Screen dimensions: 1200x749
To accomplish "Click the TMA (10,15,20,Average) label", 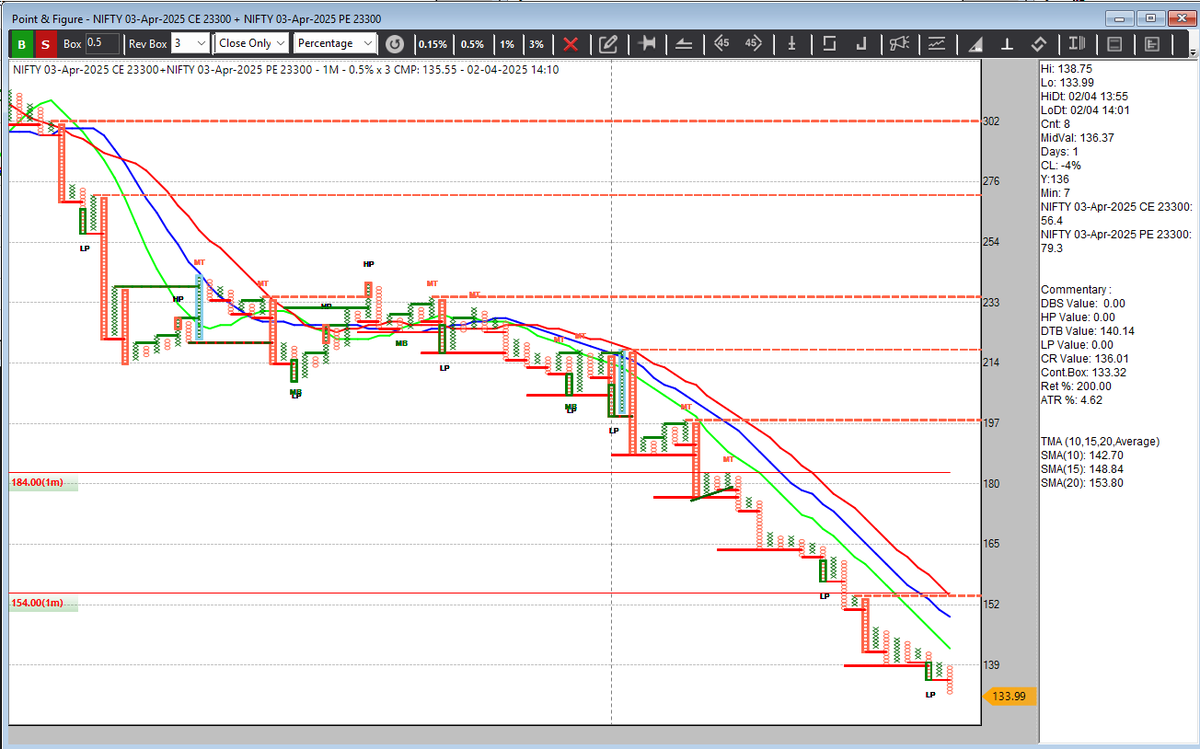I will (x=1100, y=441).
